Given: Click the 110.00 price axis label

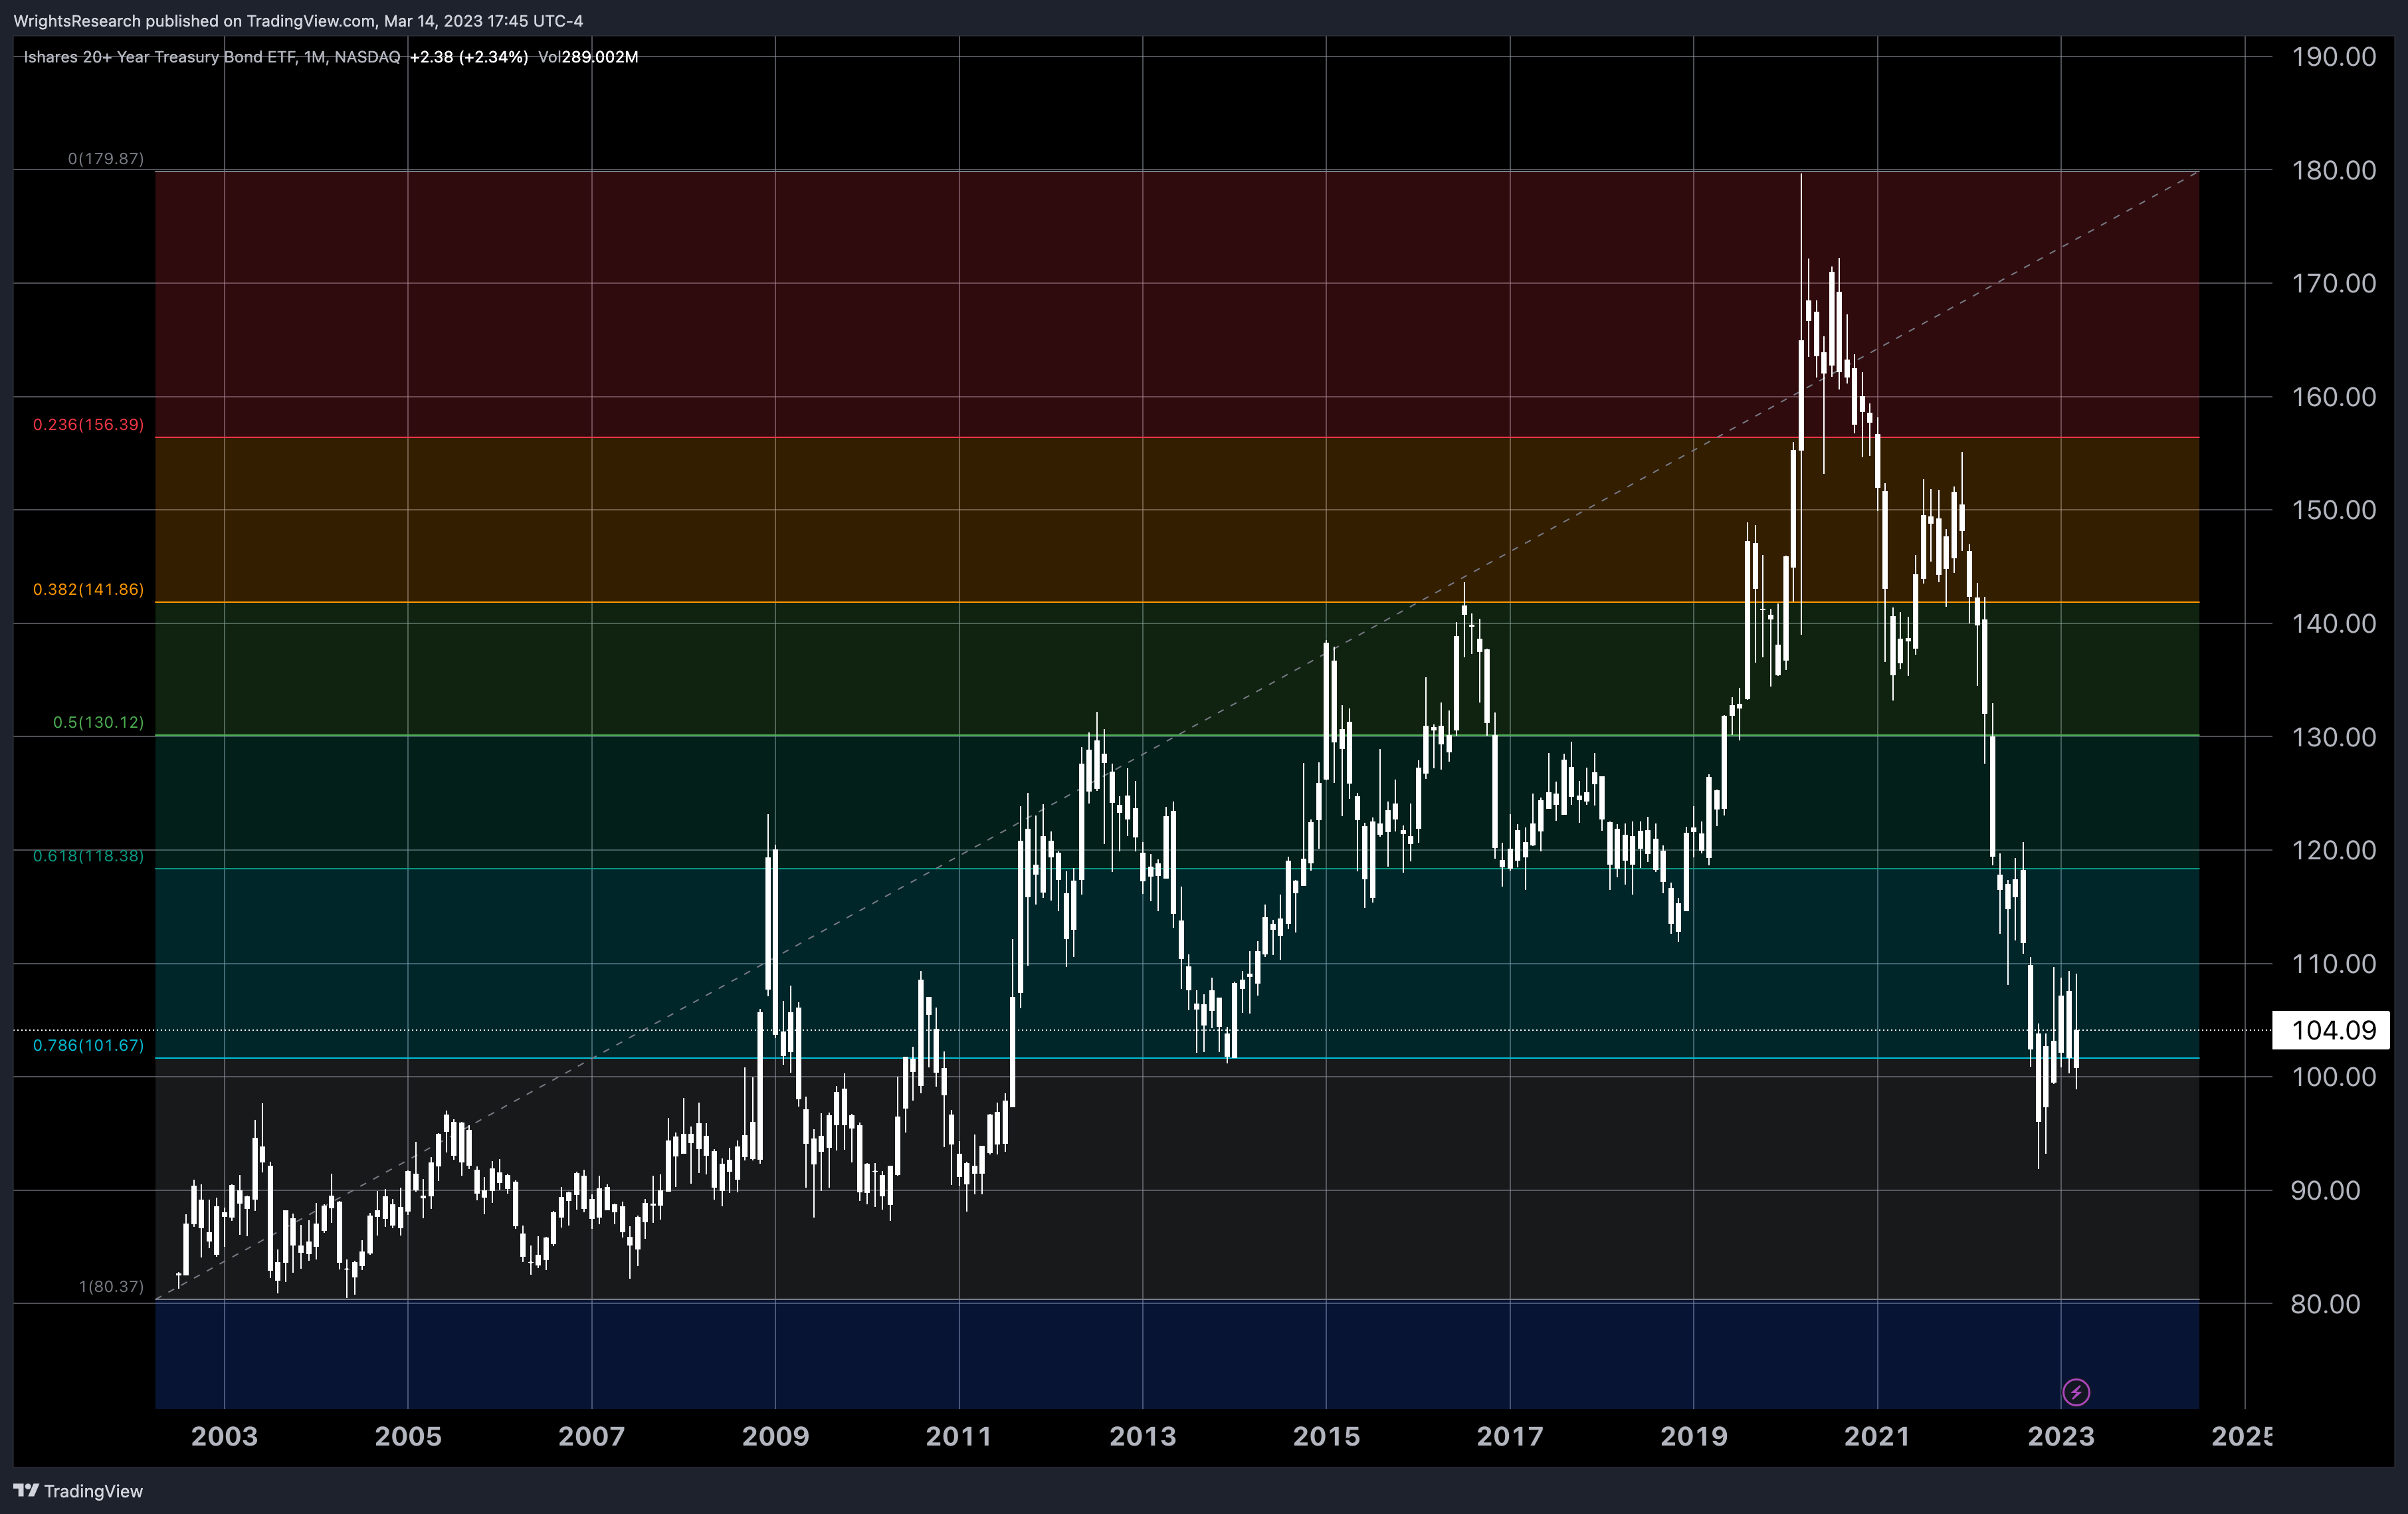Looking at the screenshot, I should 2333,964.
